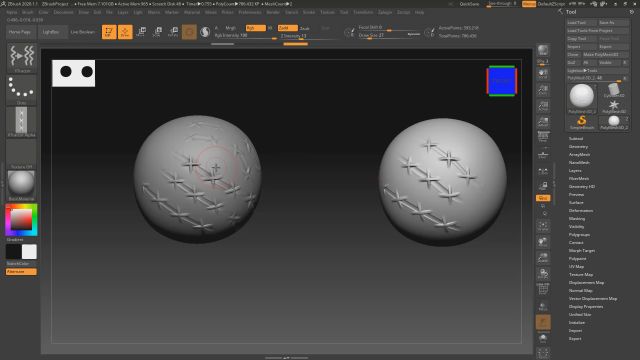Expand the Geometry subpalette
The width and height of the screenshot is (640, 360).
pos(578,147)
